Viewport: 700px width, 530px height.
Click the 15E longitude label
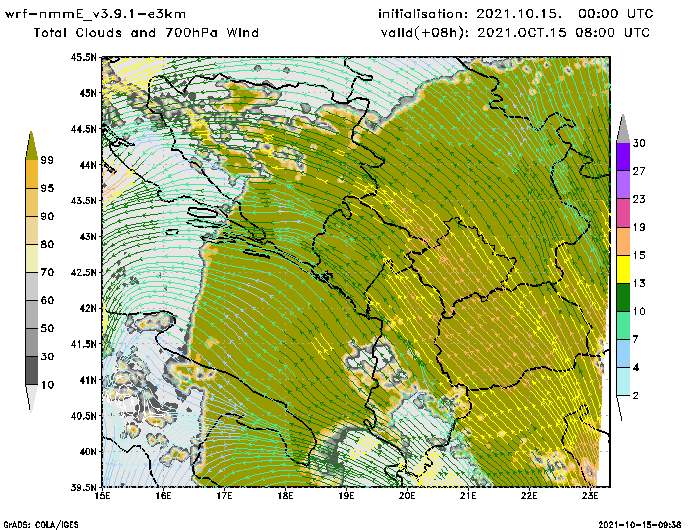point(103,496)
